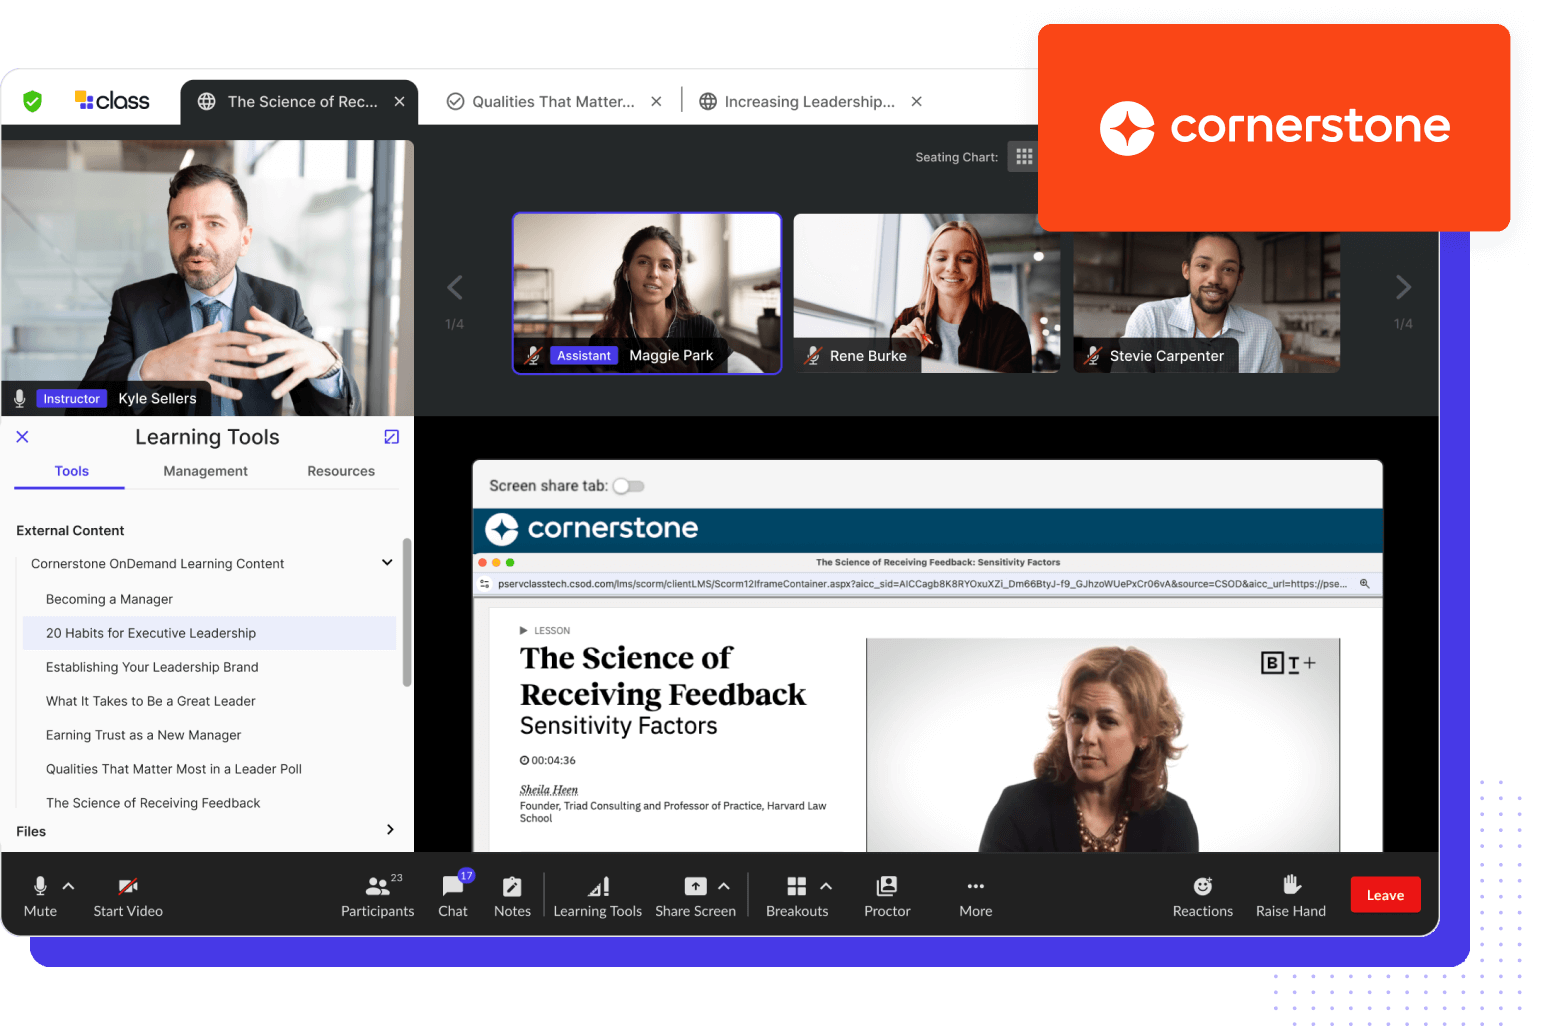Open Share Screen options arrow
1543x1026 pixels.
[x=724, y=886]
